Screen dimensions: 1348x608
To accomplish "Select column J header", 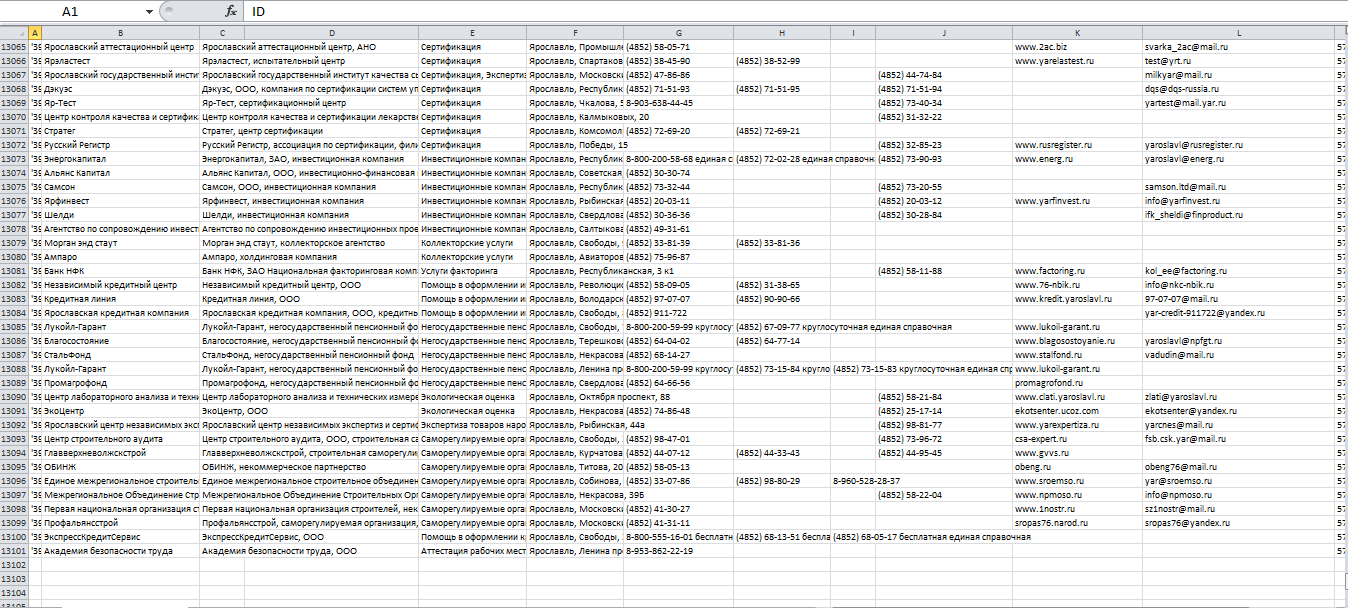I will click(x=944, y=33).
